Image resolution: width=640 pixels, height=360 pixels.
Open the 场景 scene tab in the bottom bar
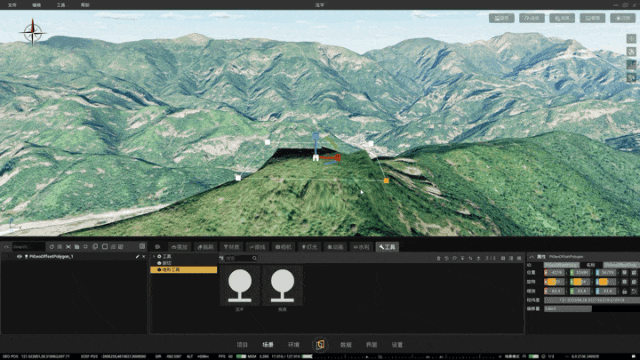point(268,345)
